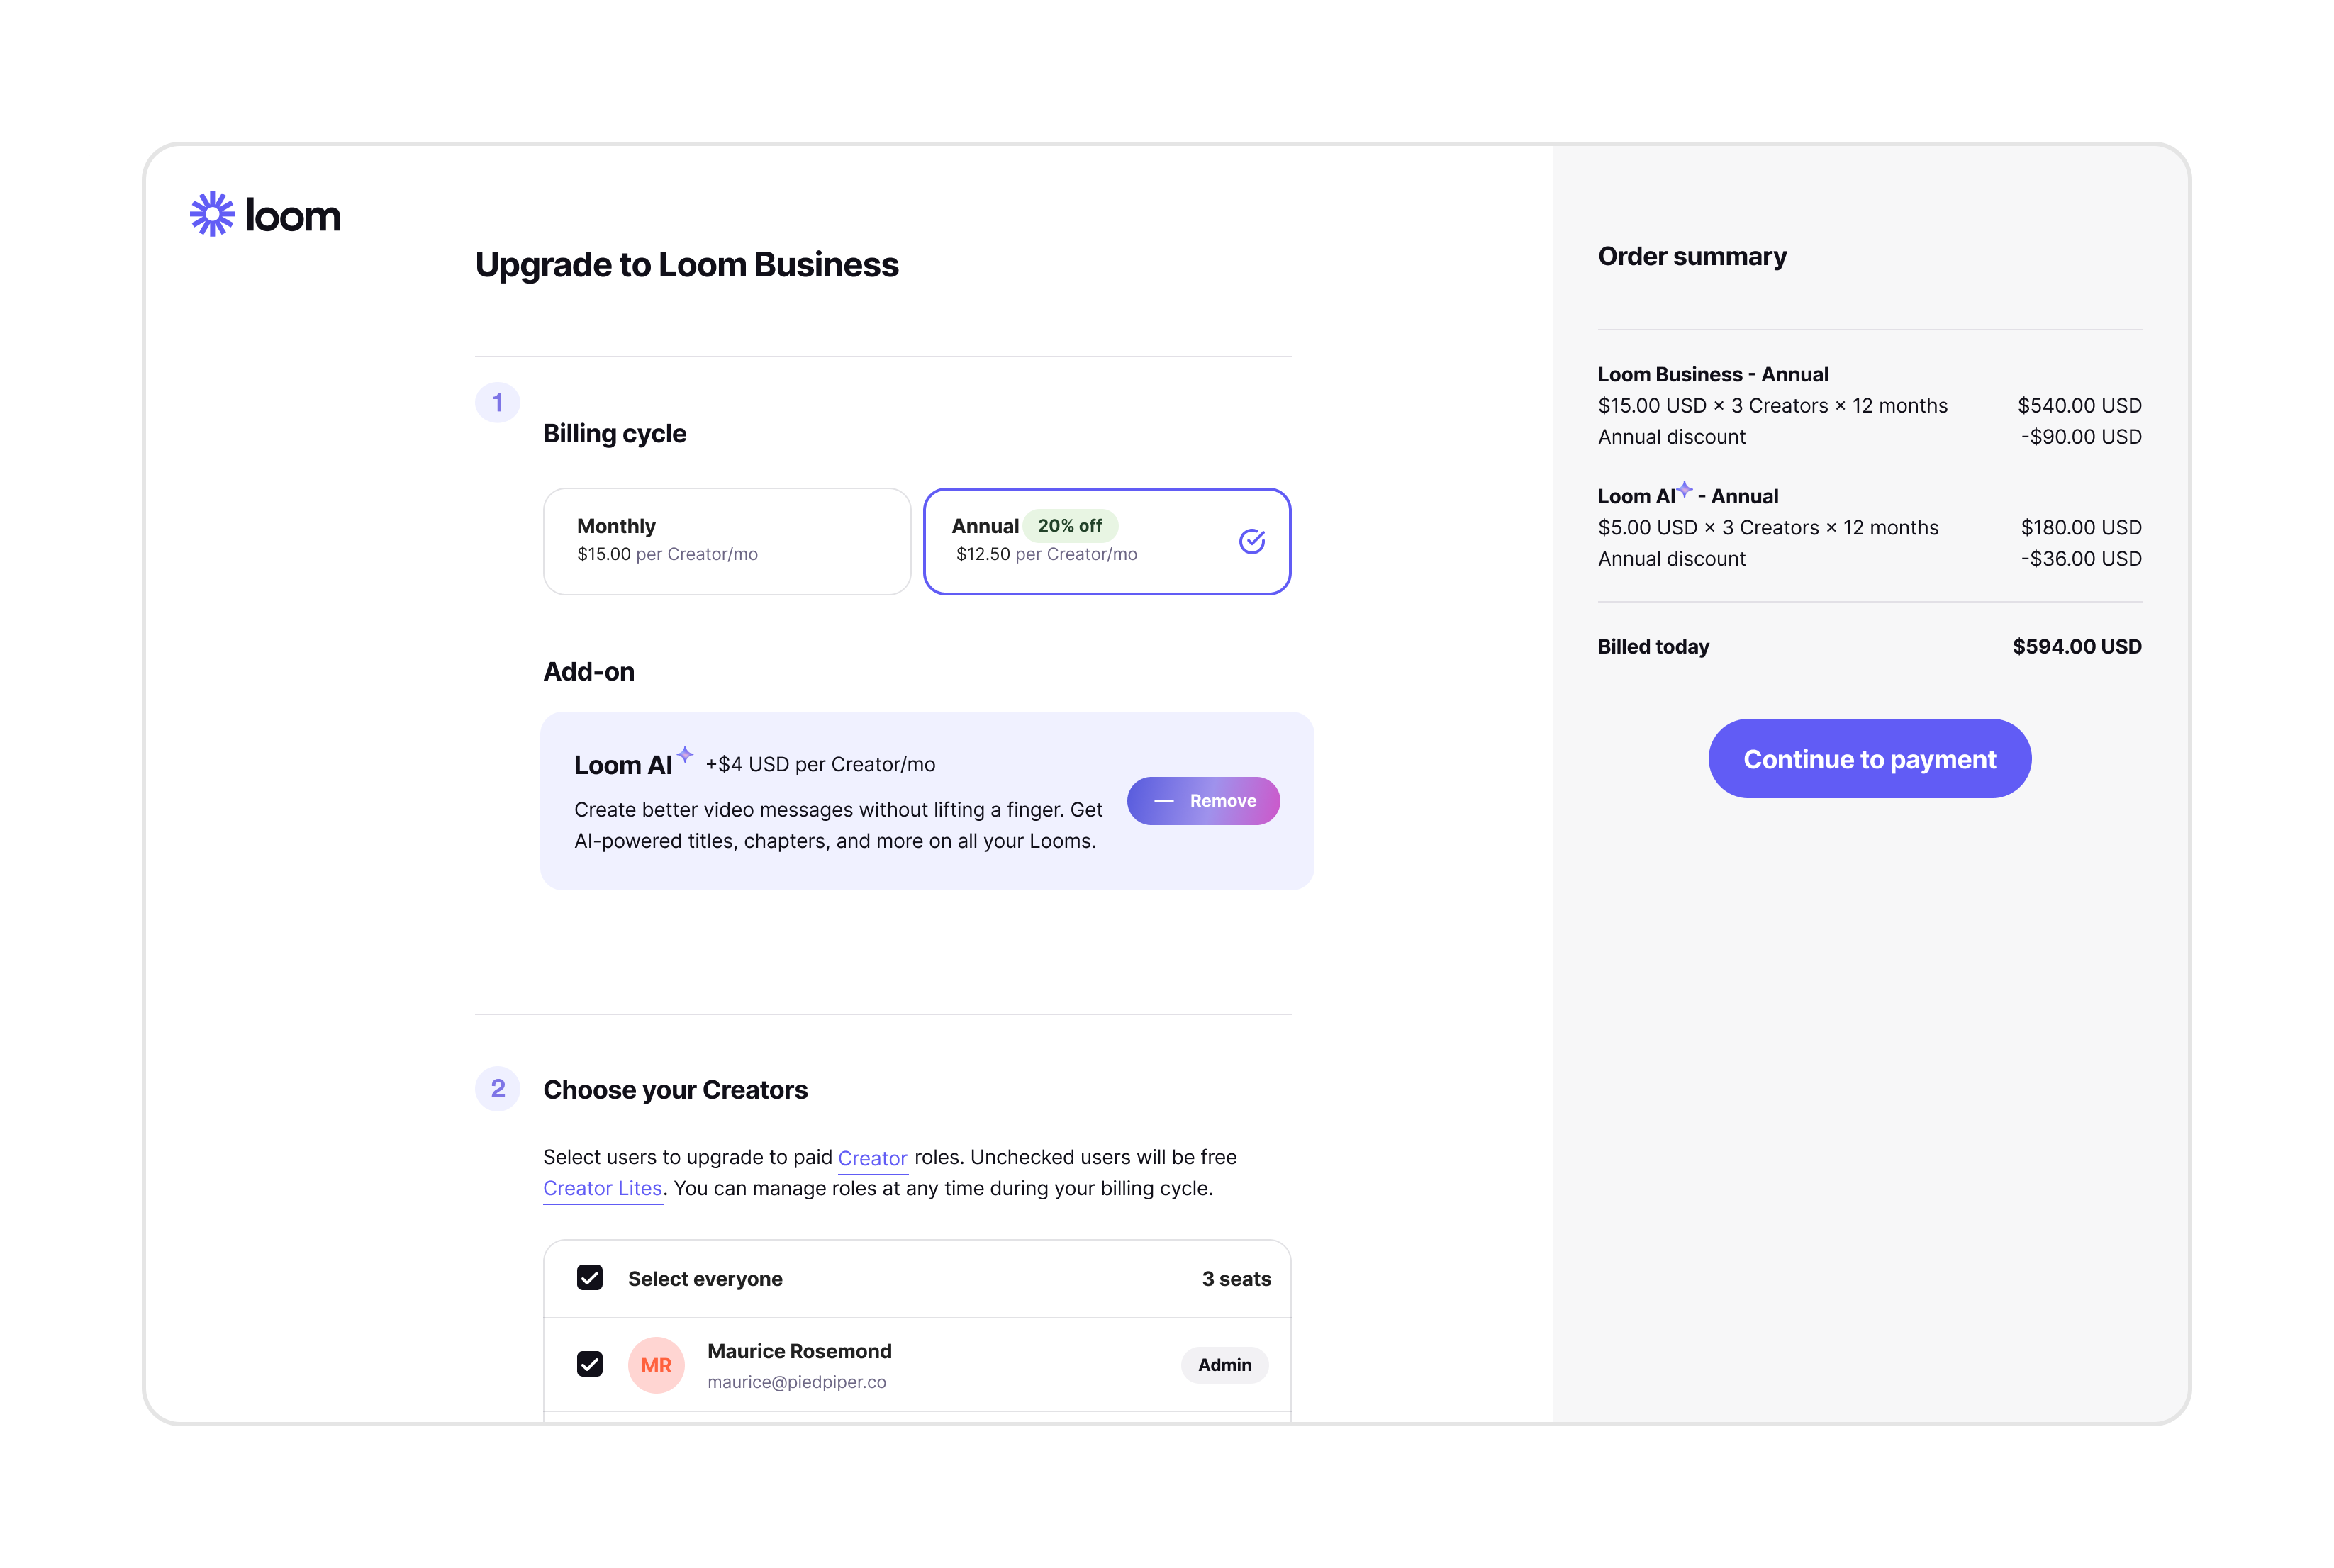
Task: Click the "-$36.00 USD" discount amount
Action: click(x=2081, y=558)
